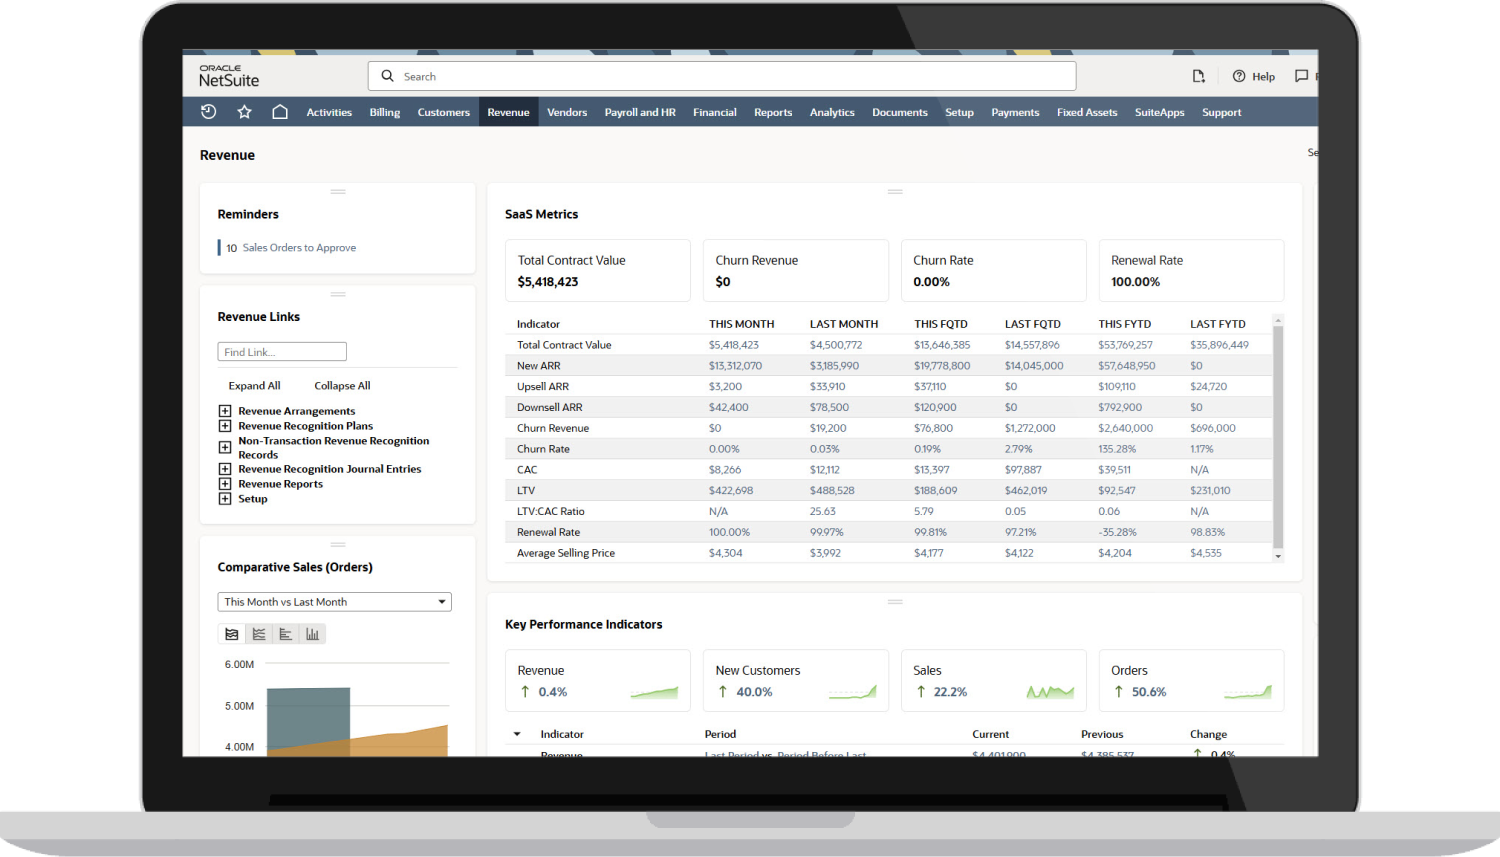Expand the Revenue Reports section
1500x857 pixels.
224,483
